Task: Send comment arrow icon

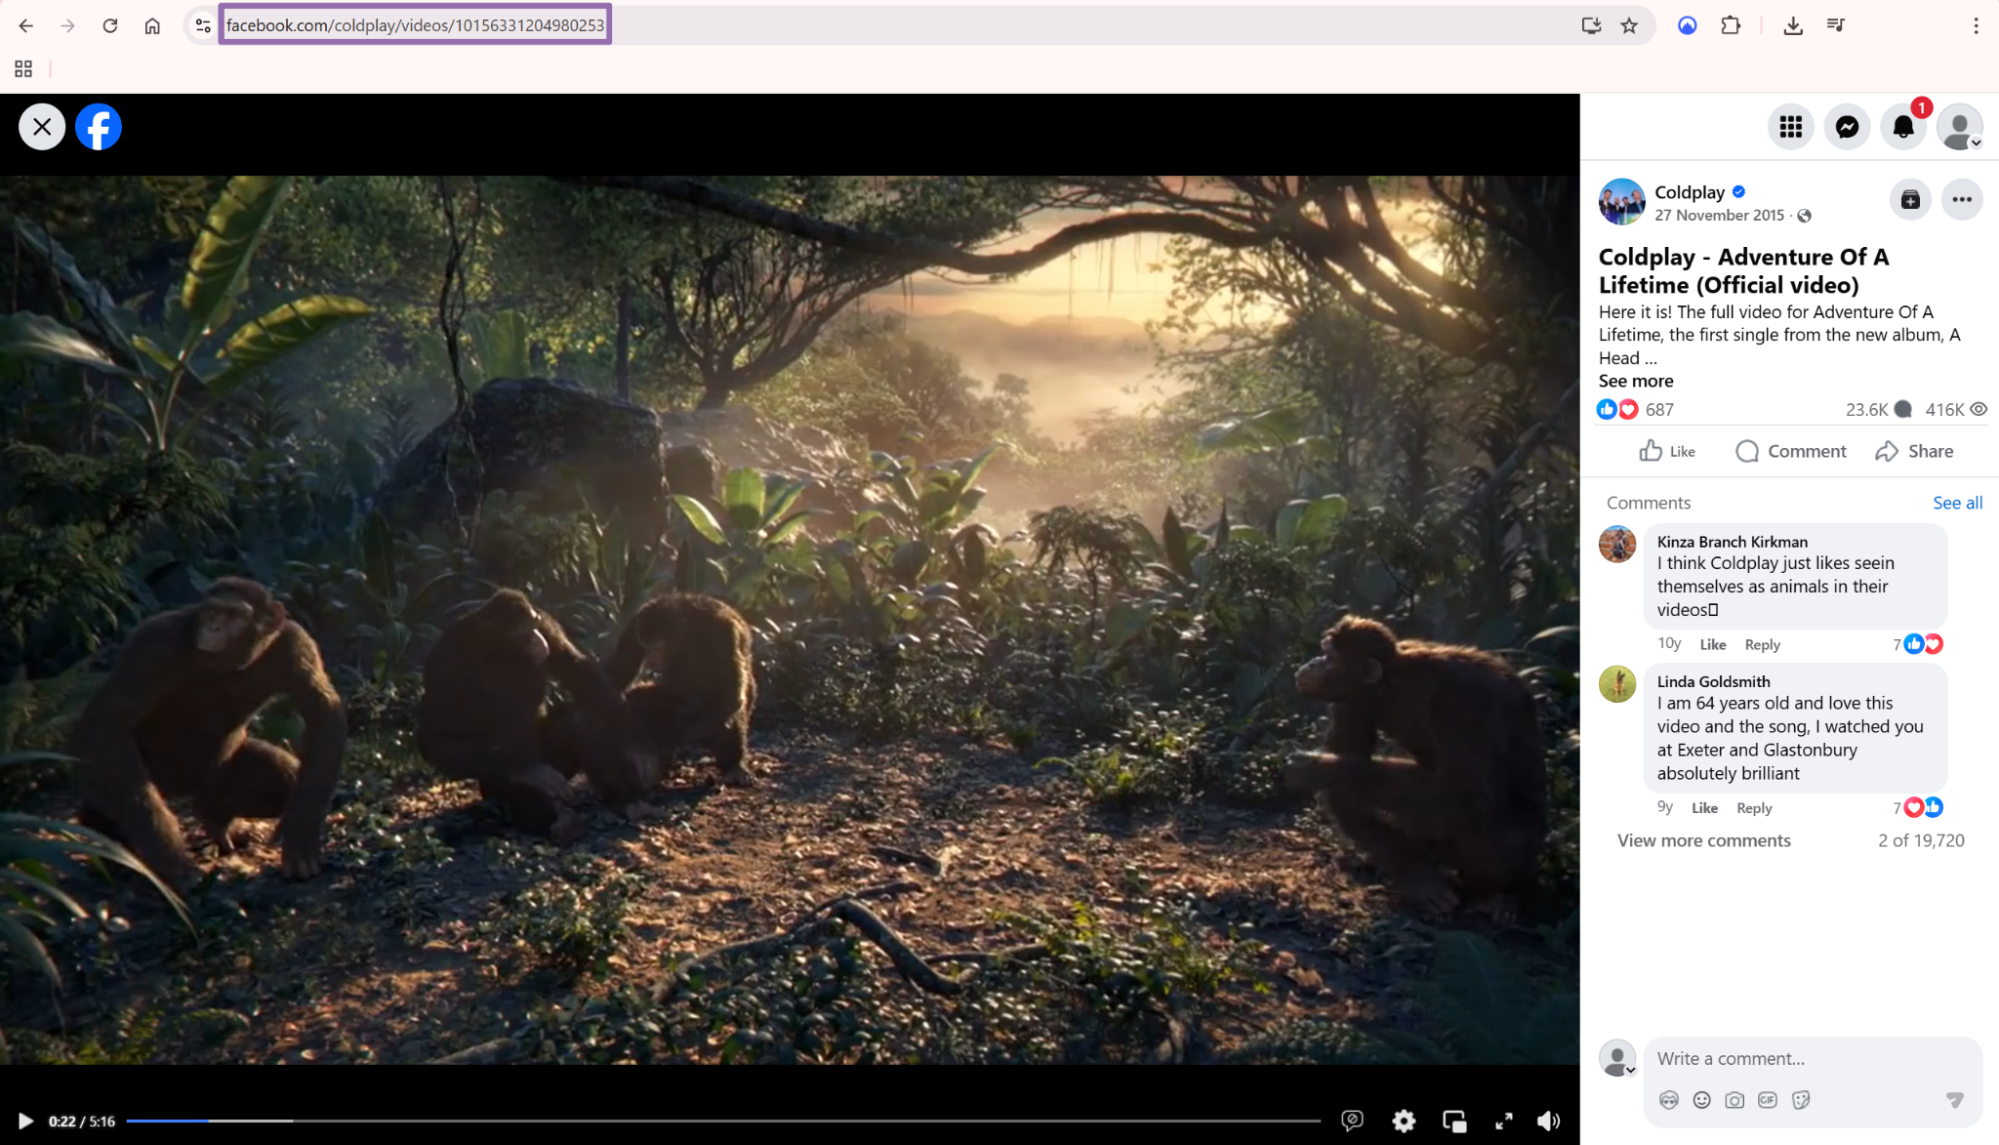Action: click(x=1954, y=1100)
